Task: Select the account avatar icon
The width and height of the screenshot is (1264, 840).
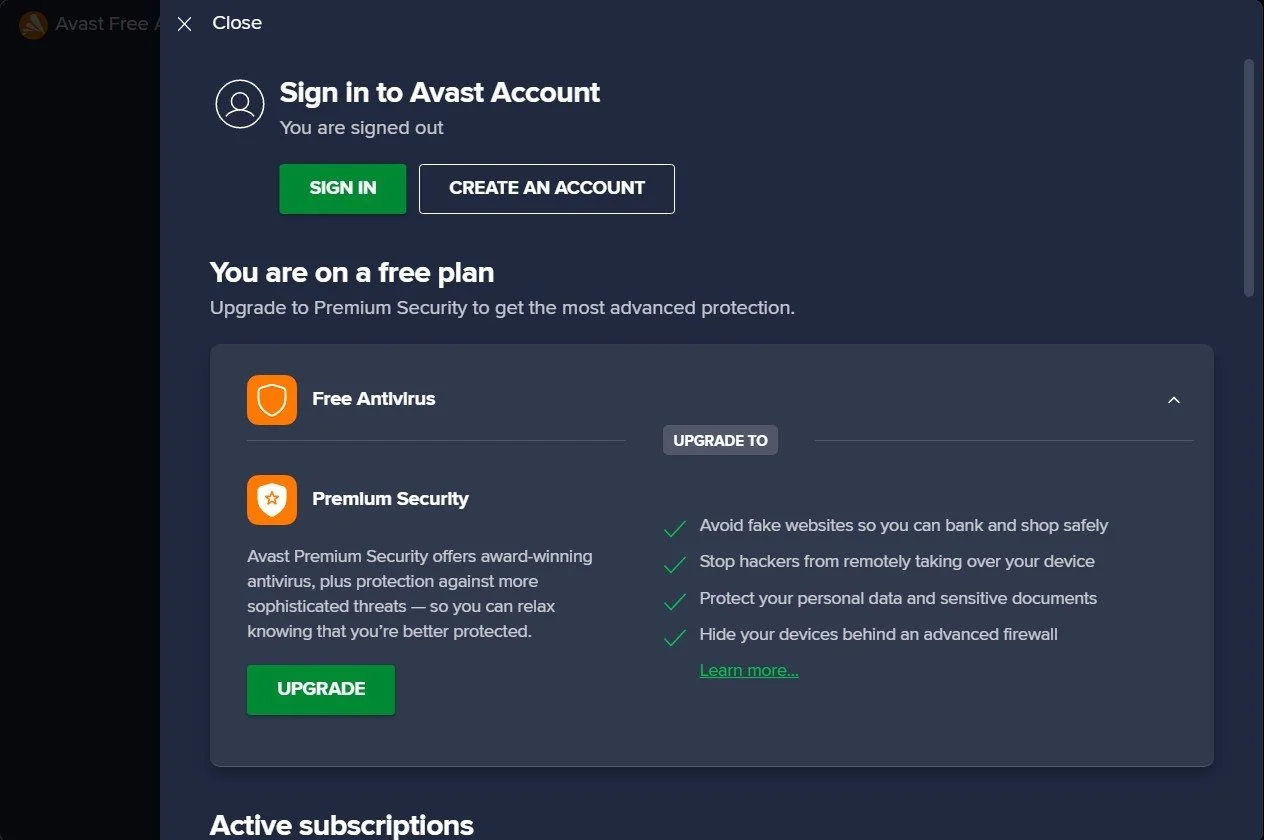Action: click(x=239, y=104)
